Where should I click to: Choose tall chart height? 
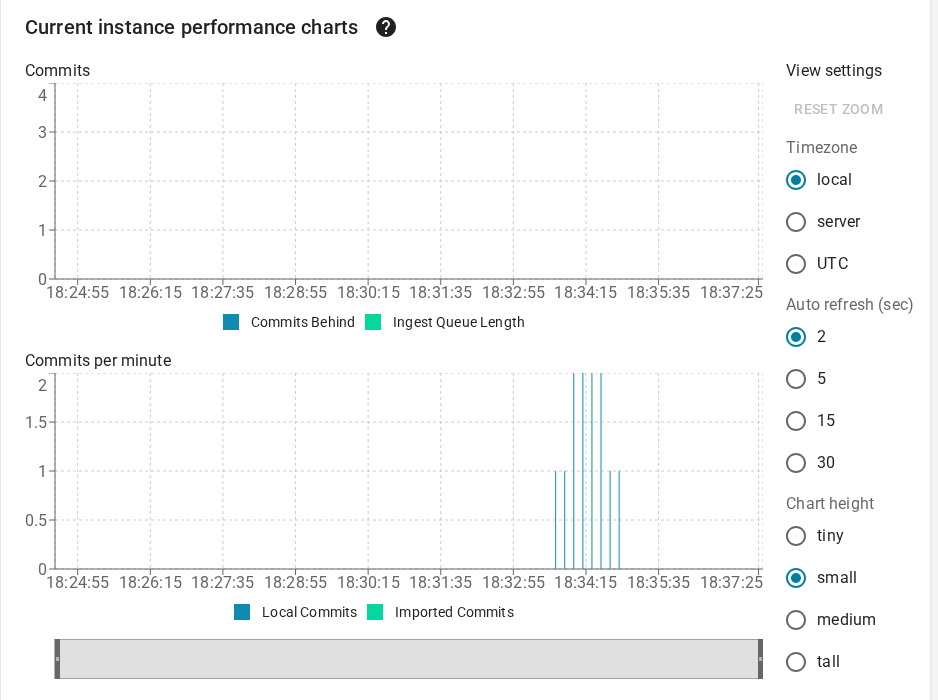[796, 661]
